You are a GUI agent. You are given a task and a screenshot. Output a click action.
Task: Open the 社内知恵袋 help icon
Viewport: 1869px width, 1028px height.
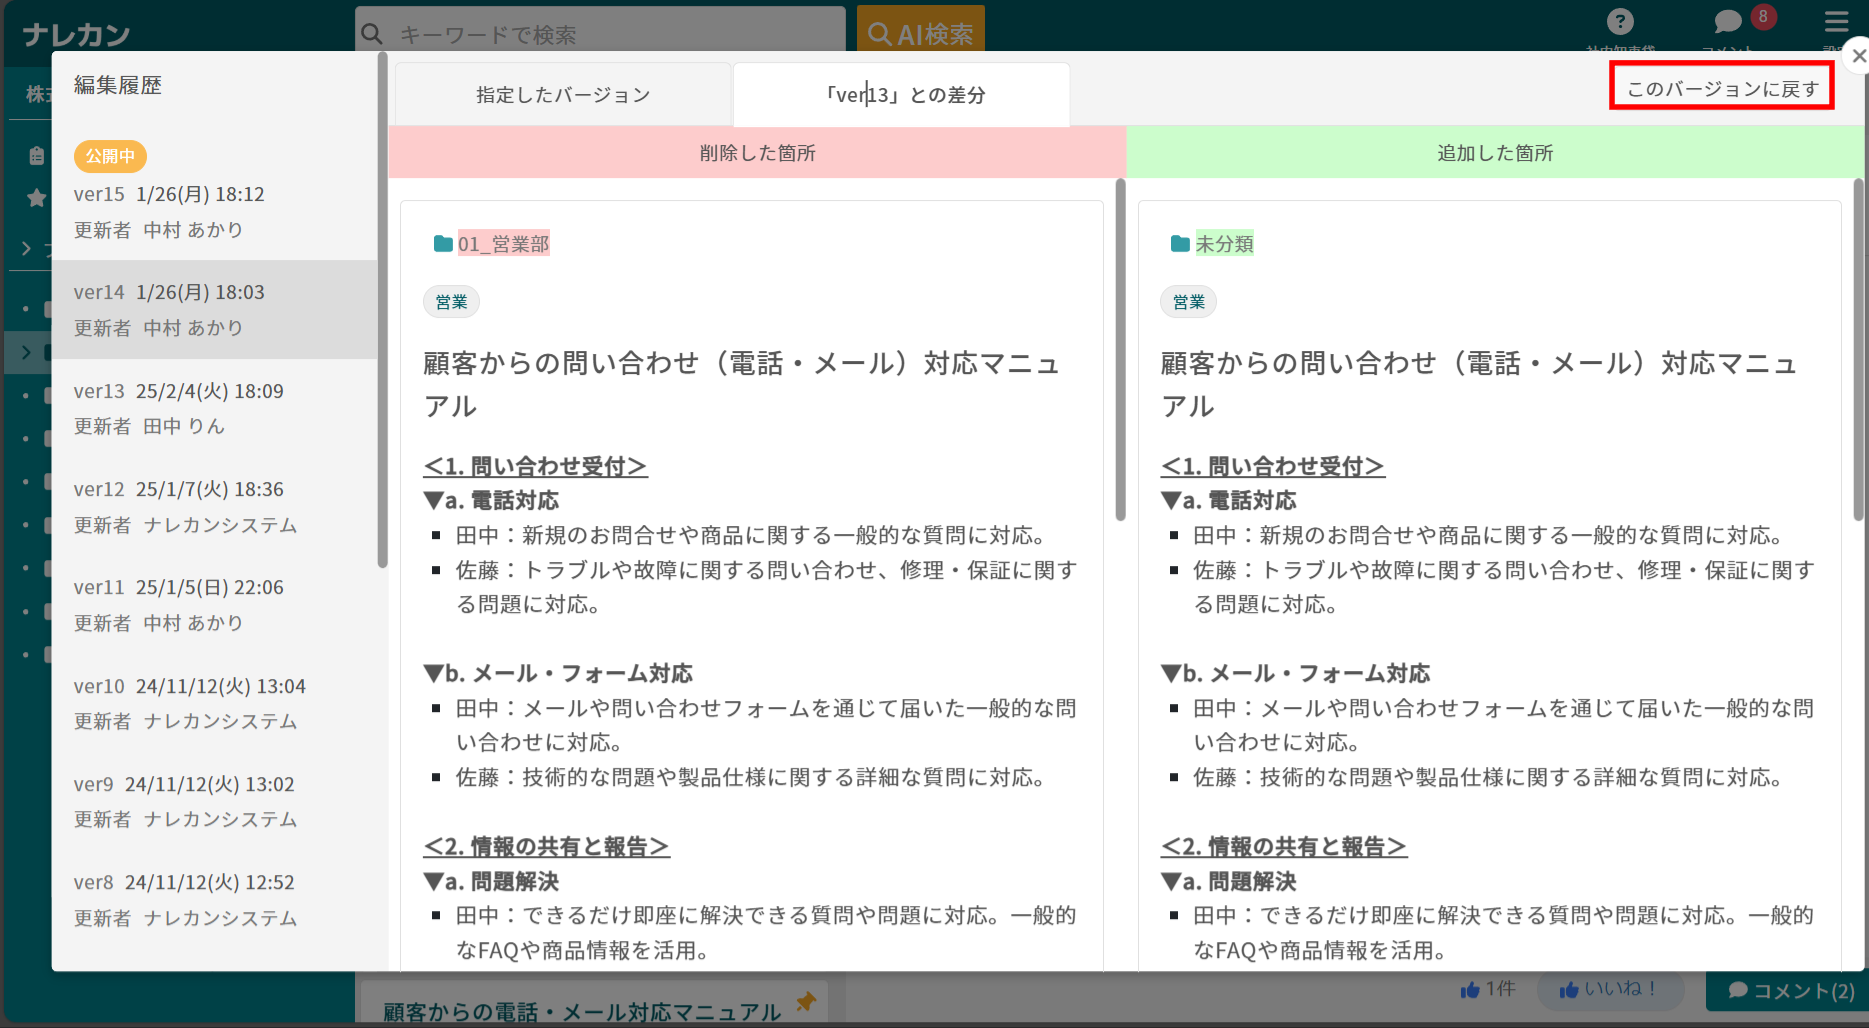pos(1620,22)
